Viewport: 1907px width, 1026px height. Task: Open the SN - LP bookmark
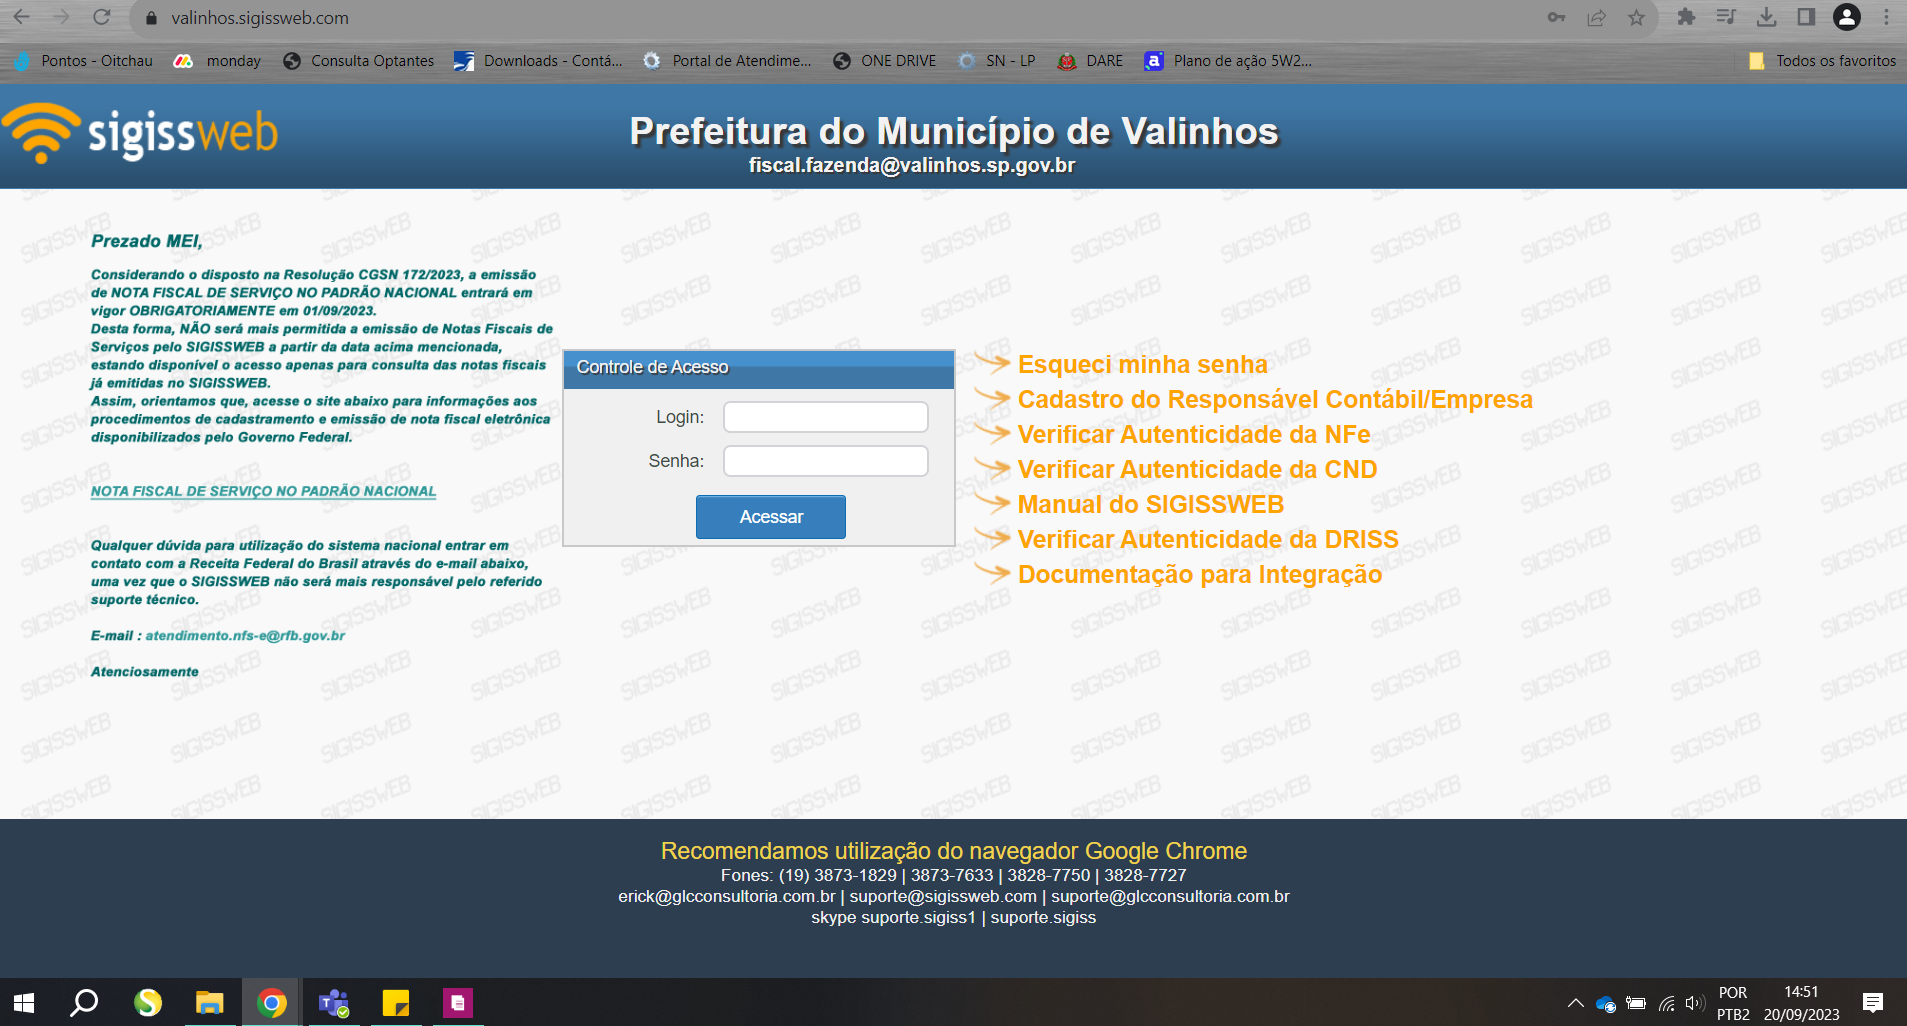click(997, 61)
